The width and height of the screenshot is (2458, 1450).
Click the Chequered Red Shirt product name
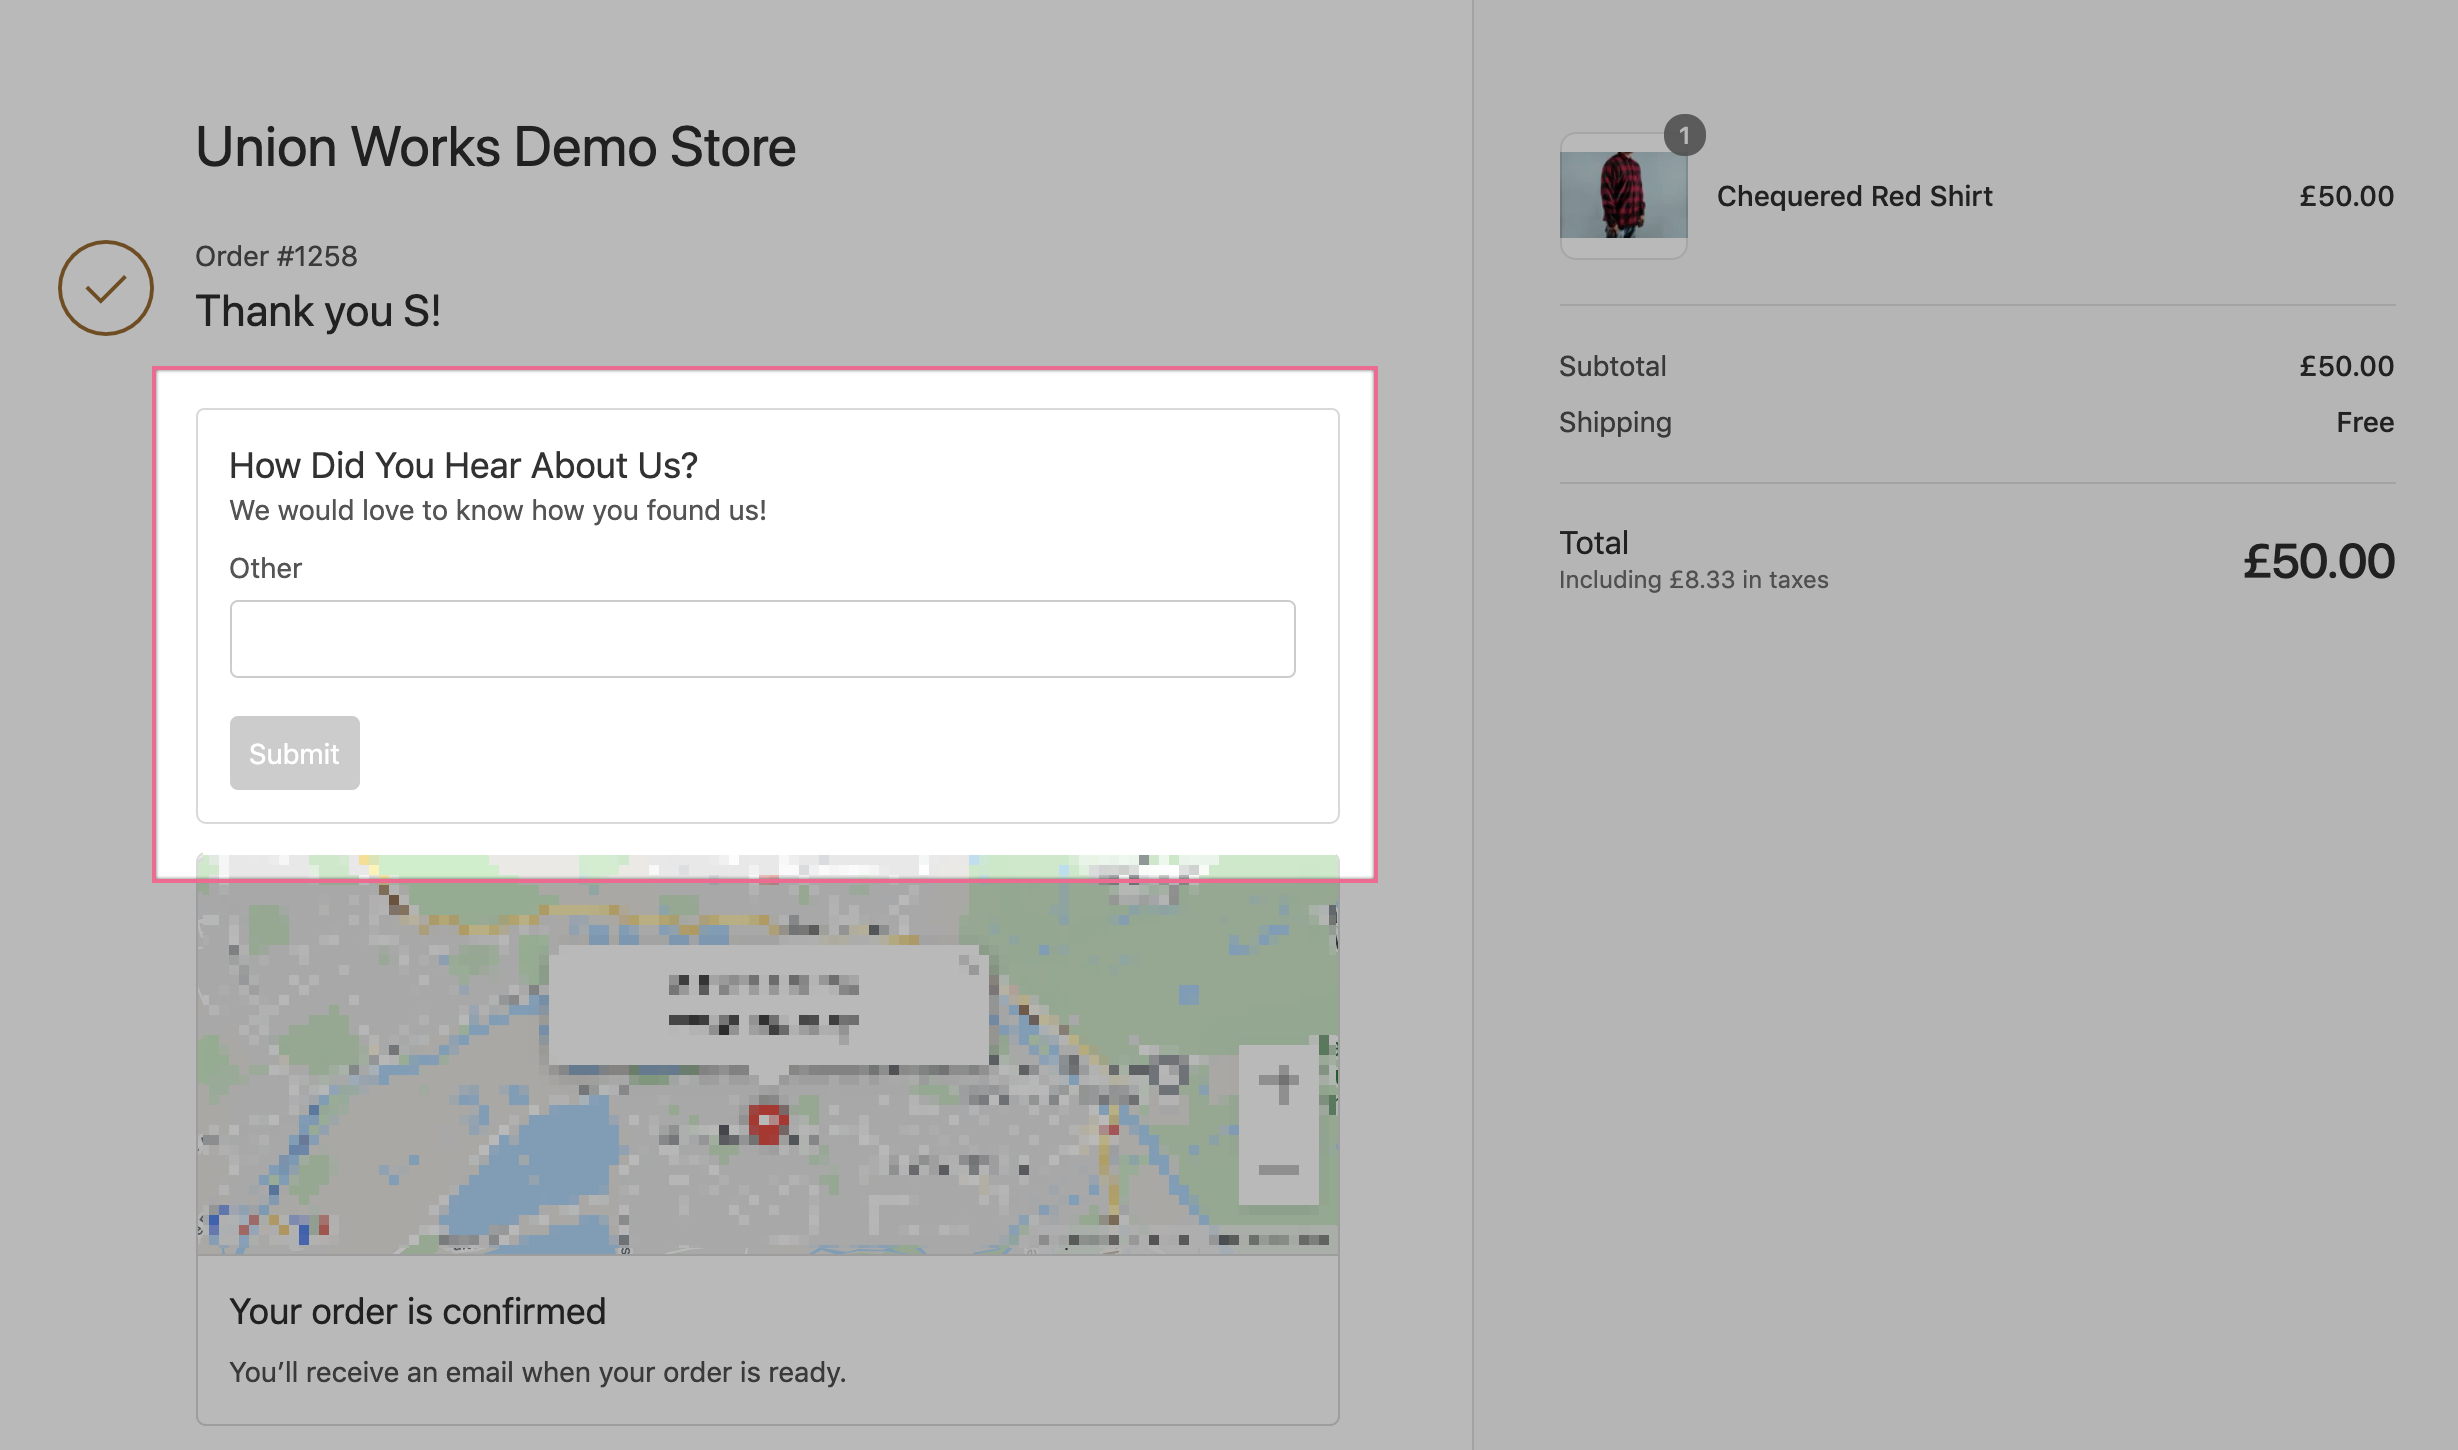coord(1854,196)
